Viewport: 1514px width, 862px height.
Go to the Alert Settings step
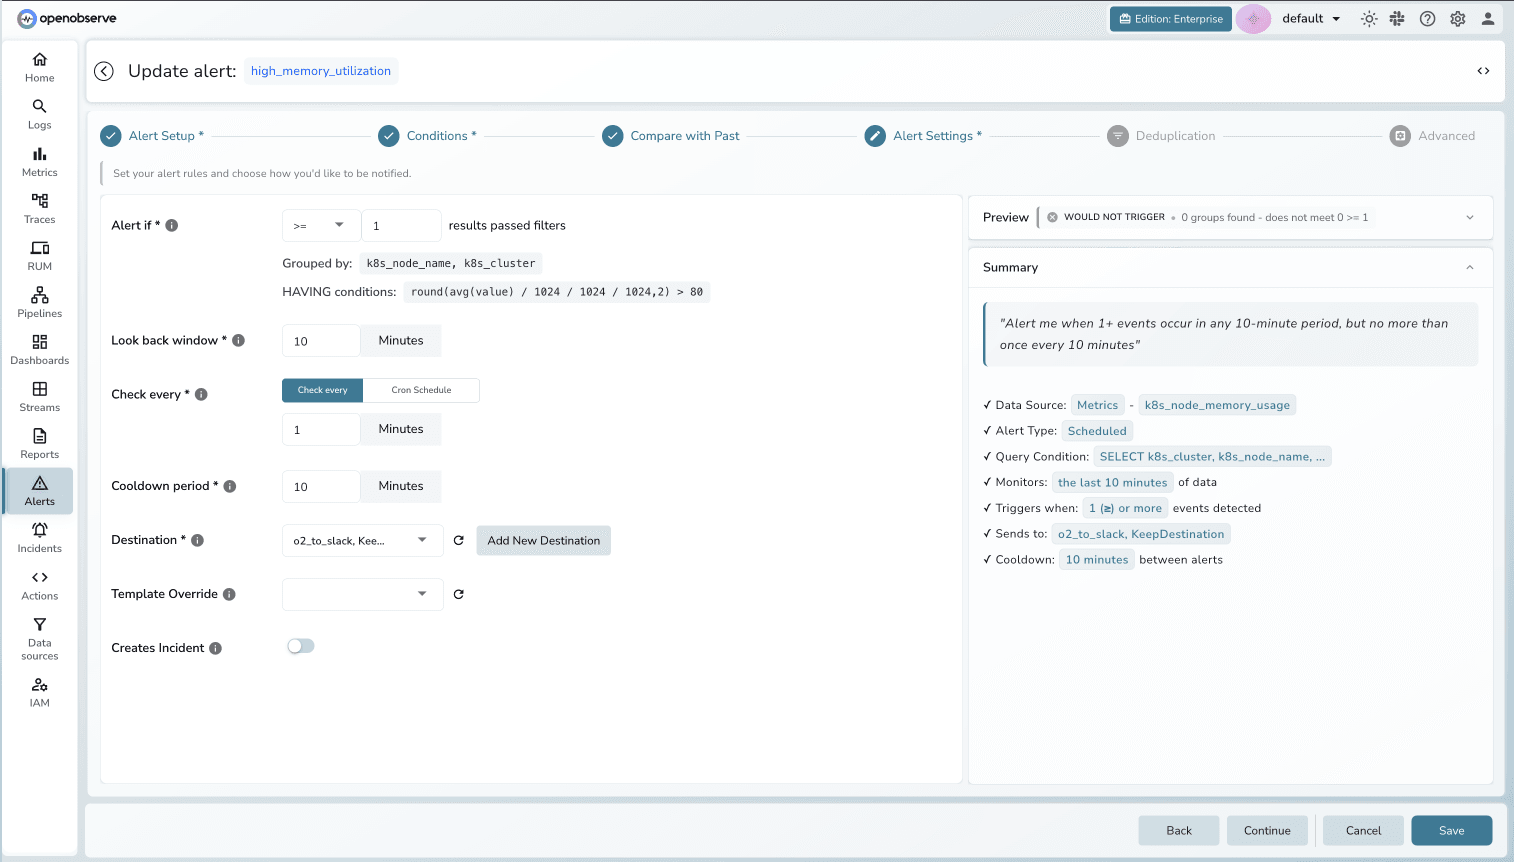click(923, 136)
